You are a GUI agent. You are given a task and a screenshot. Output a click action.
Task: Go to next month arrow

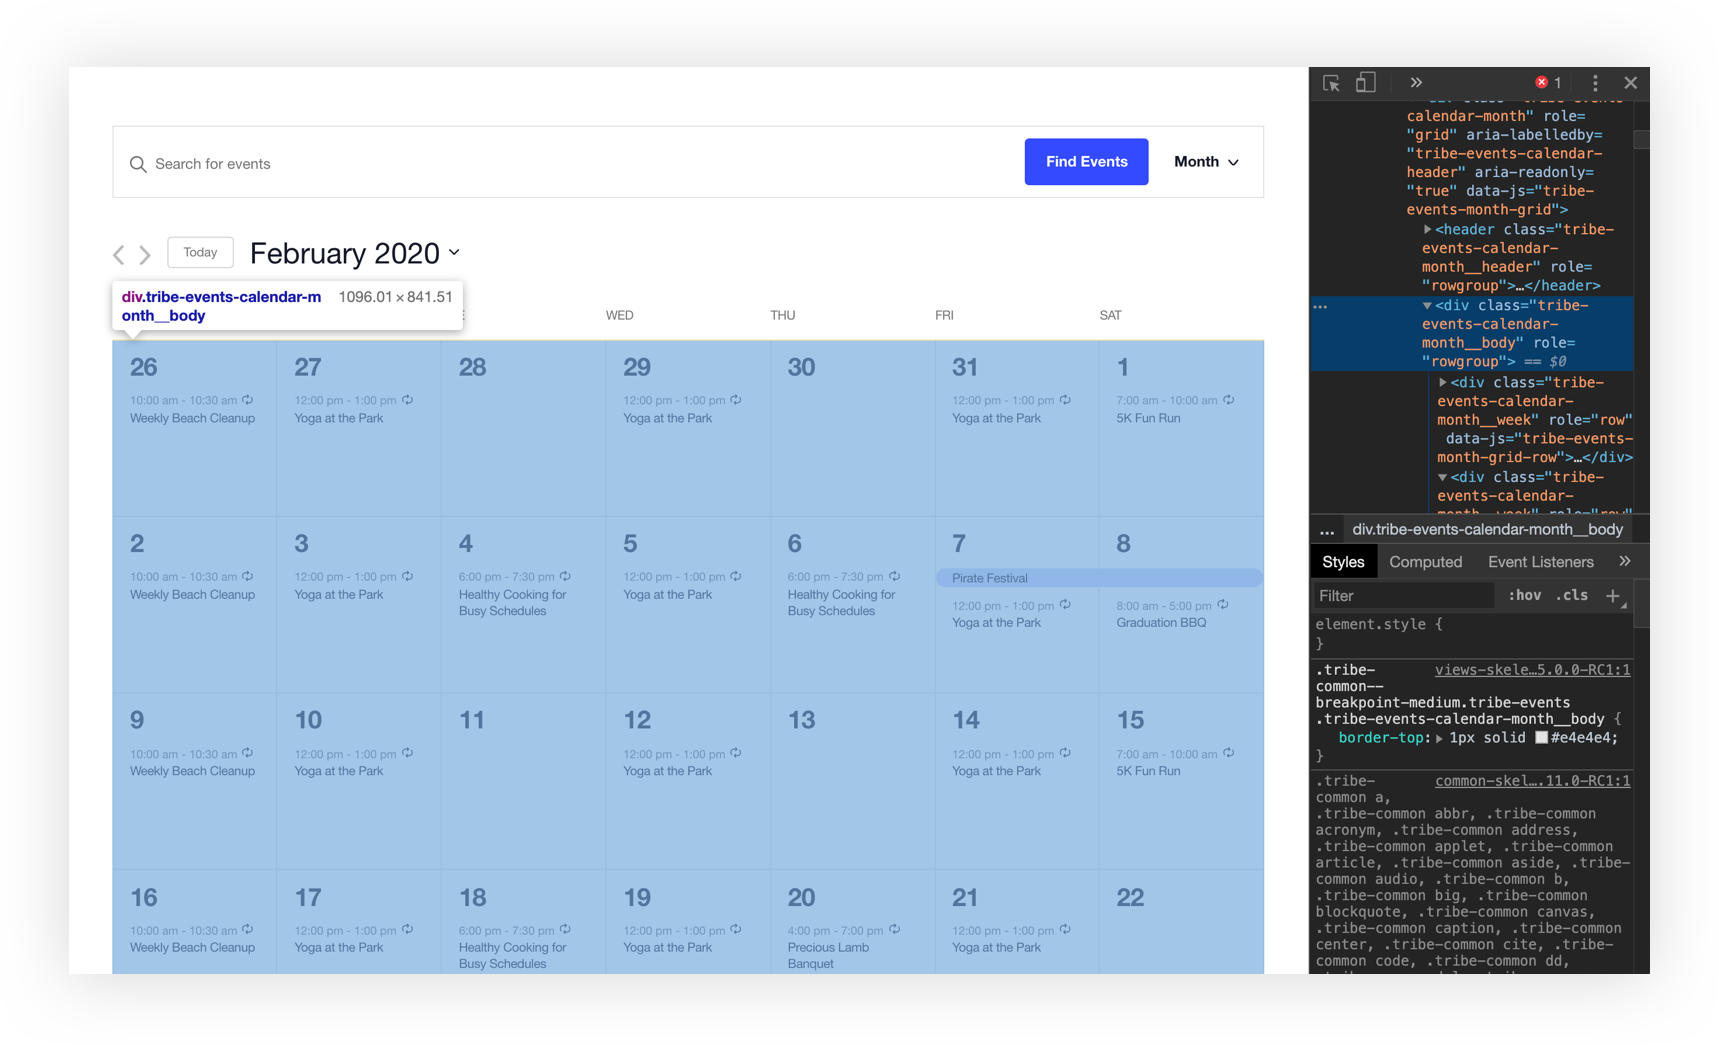click(145, 254)
